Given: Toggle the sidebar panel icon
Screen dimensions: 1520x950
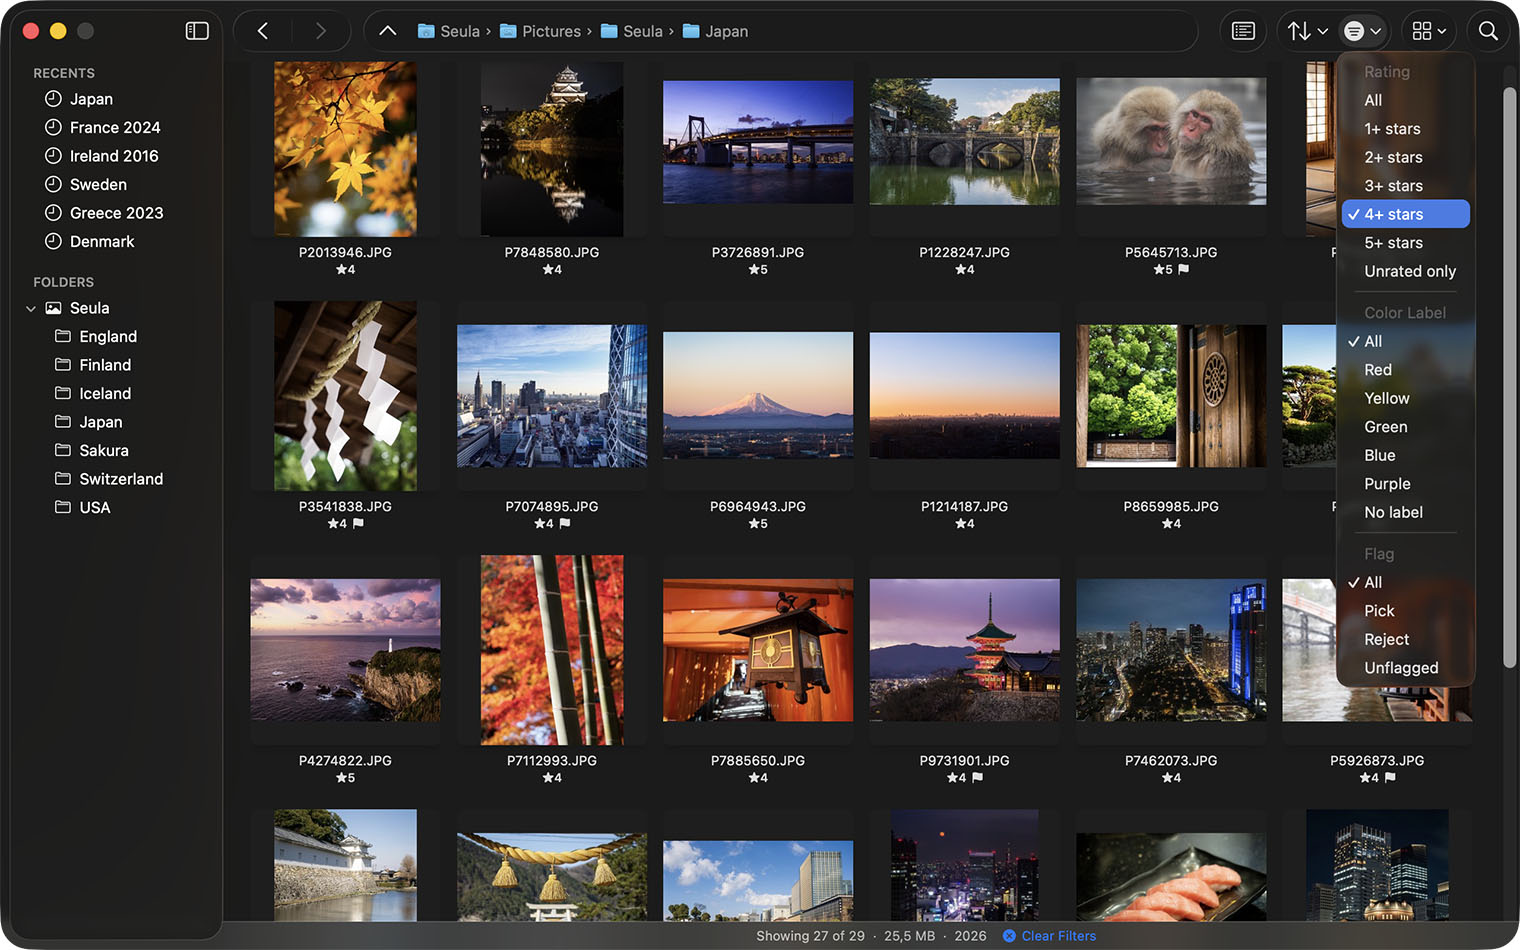Looking at the screenshot, I should click(x=197, y=31).
